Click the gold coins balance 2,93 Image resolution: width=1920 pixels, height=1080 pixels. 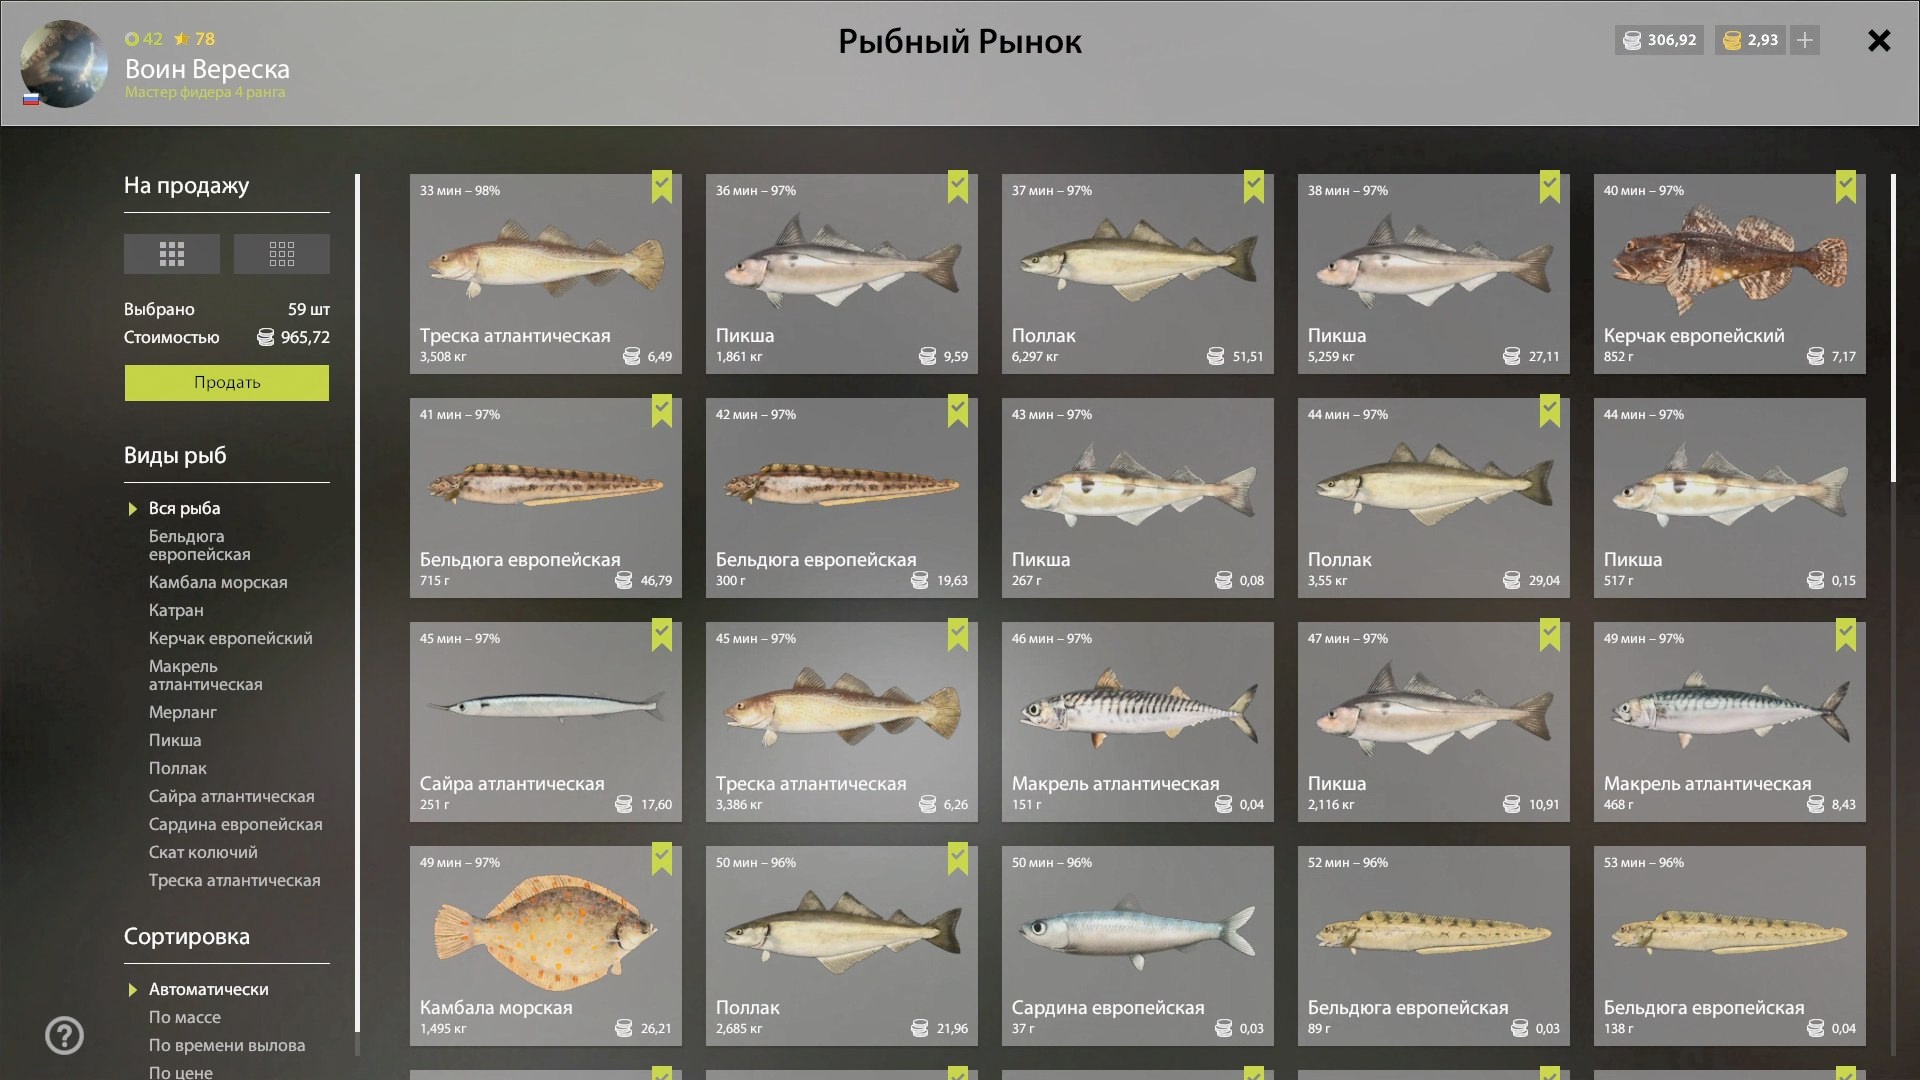1751,40
